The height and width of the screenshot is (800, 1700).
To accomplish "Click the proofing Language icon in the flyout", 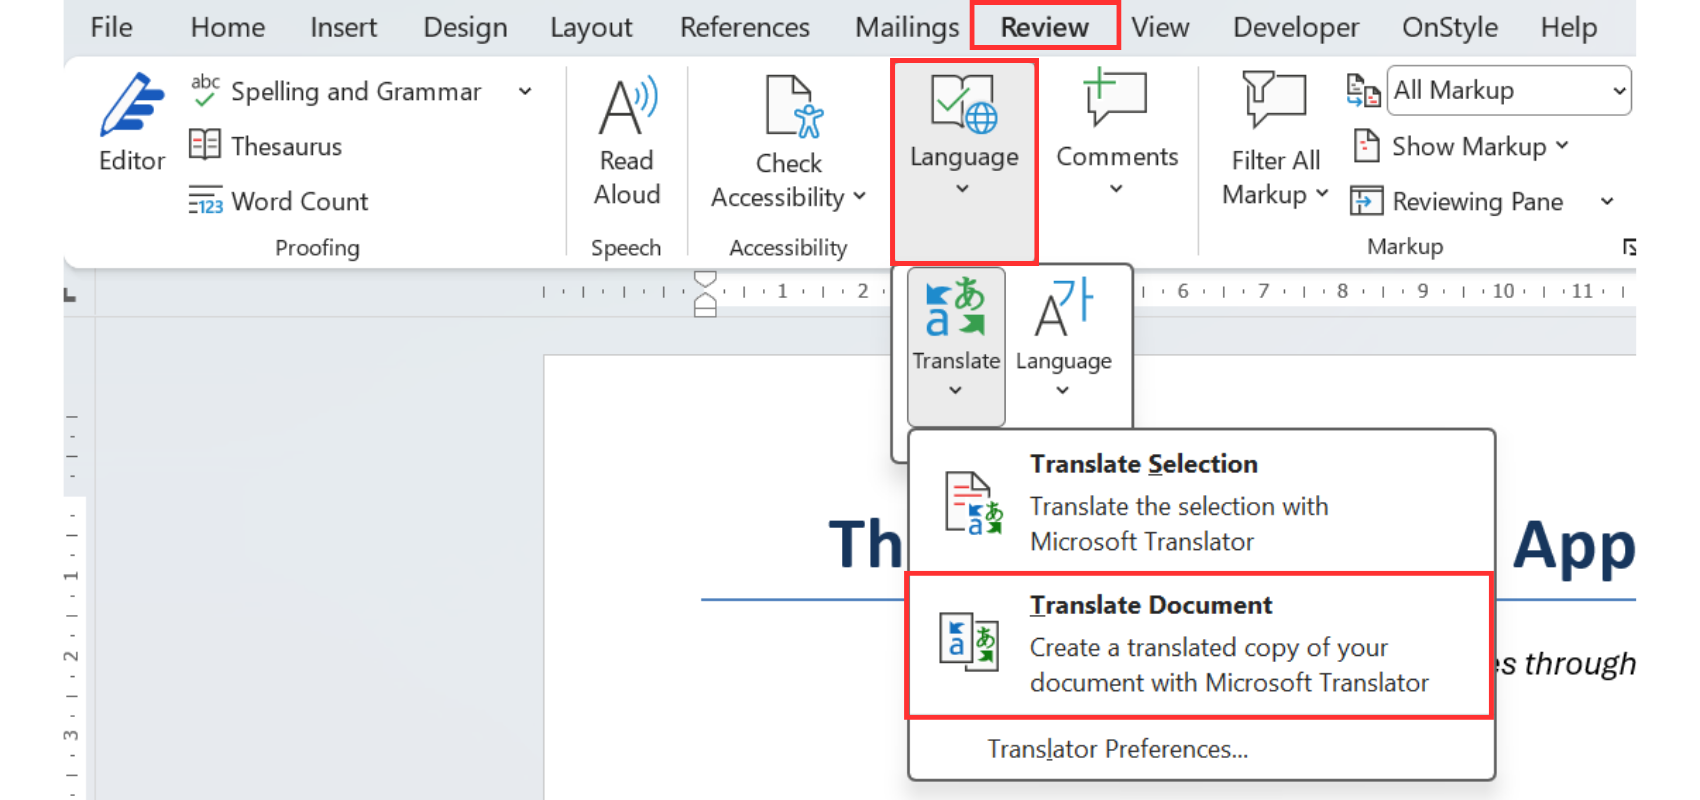I will tap(1064, 307).
